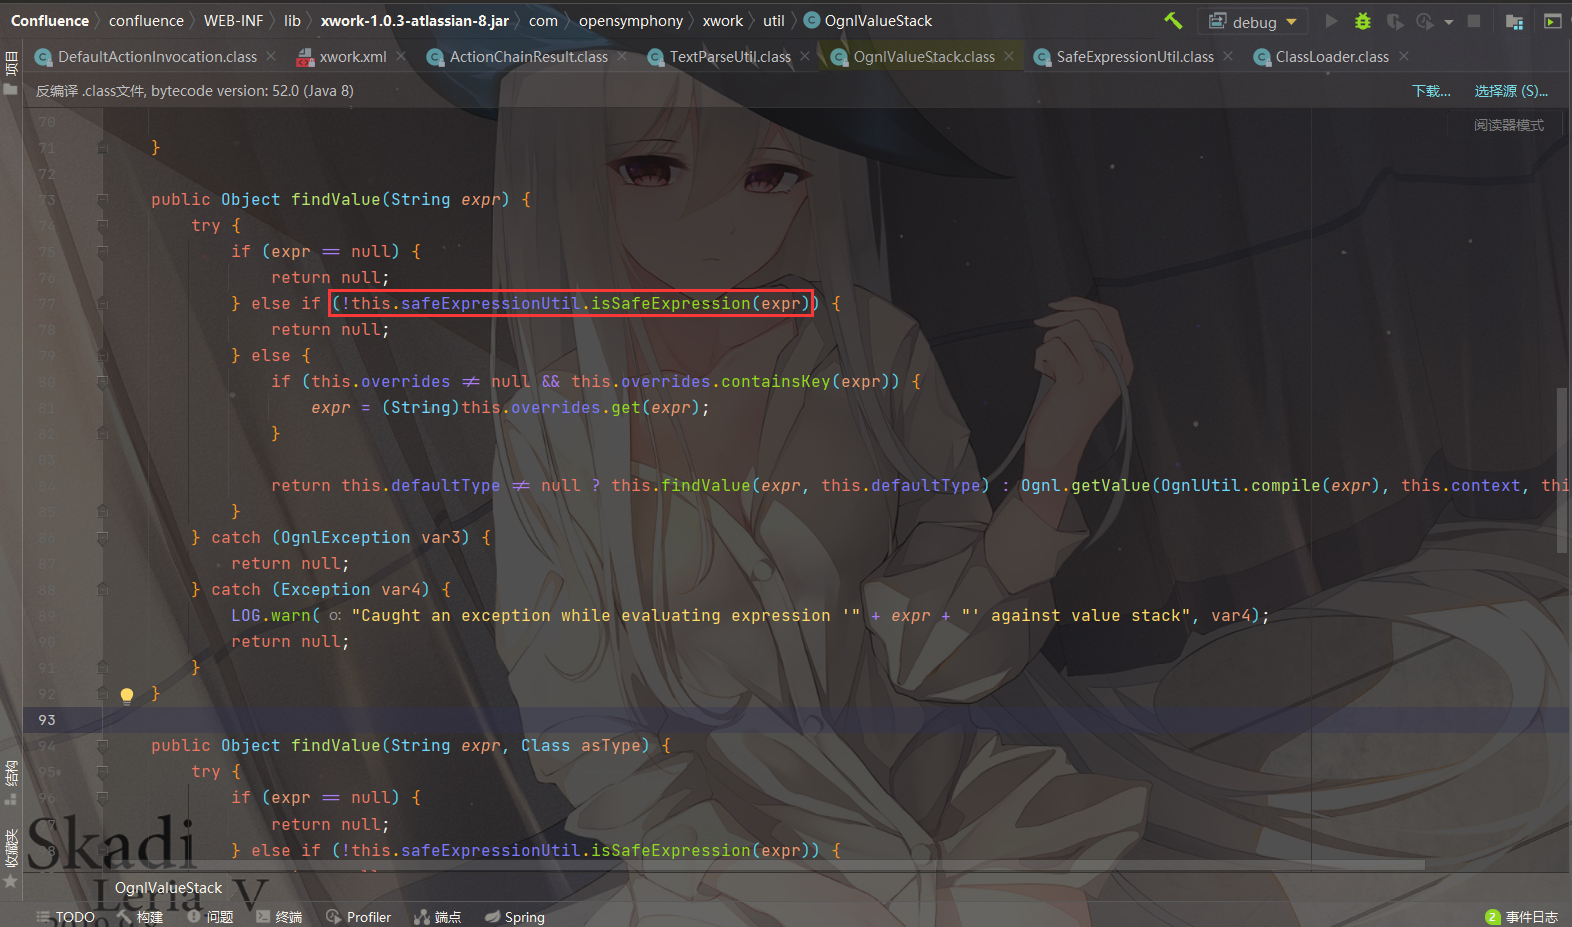Click LOG.warn on line 89

[271, 616]
